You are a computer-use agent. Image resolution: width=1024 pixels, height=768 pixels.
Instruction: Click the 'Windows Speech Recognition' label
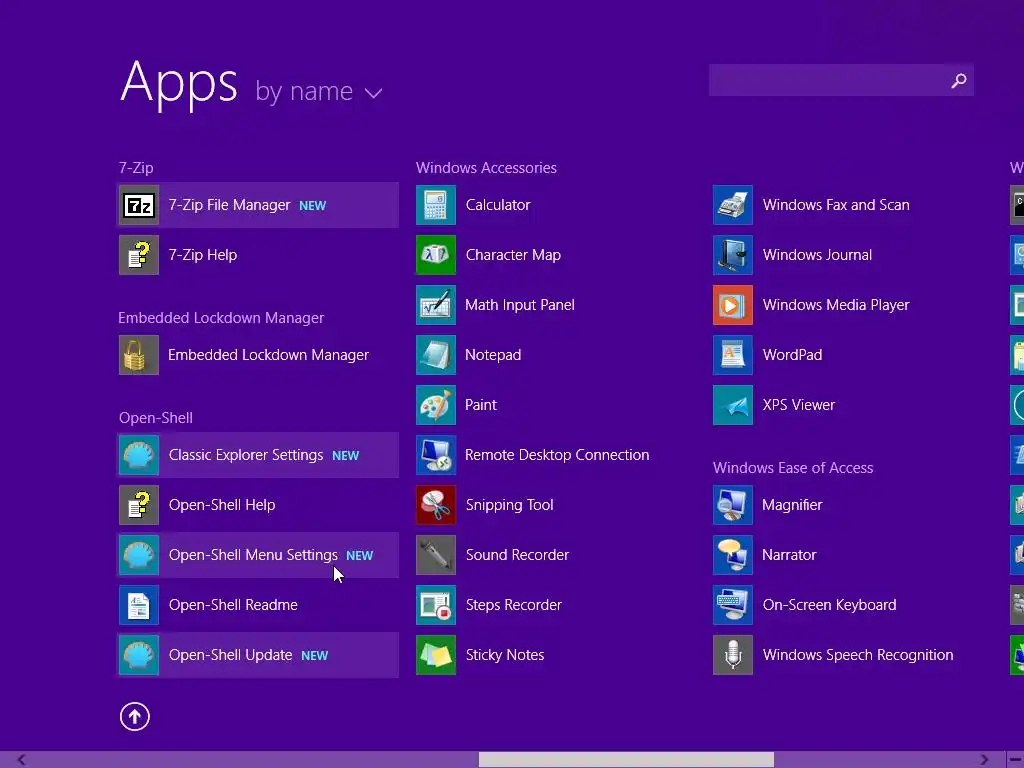coord(858,655)
